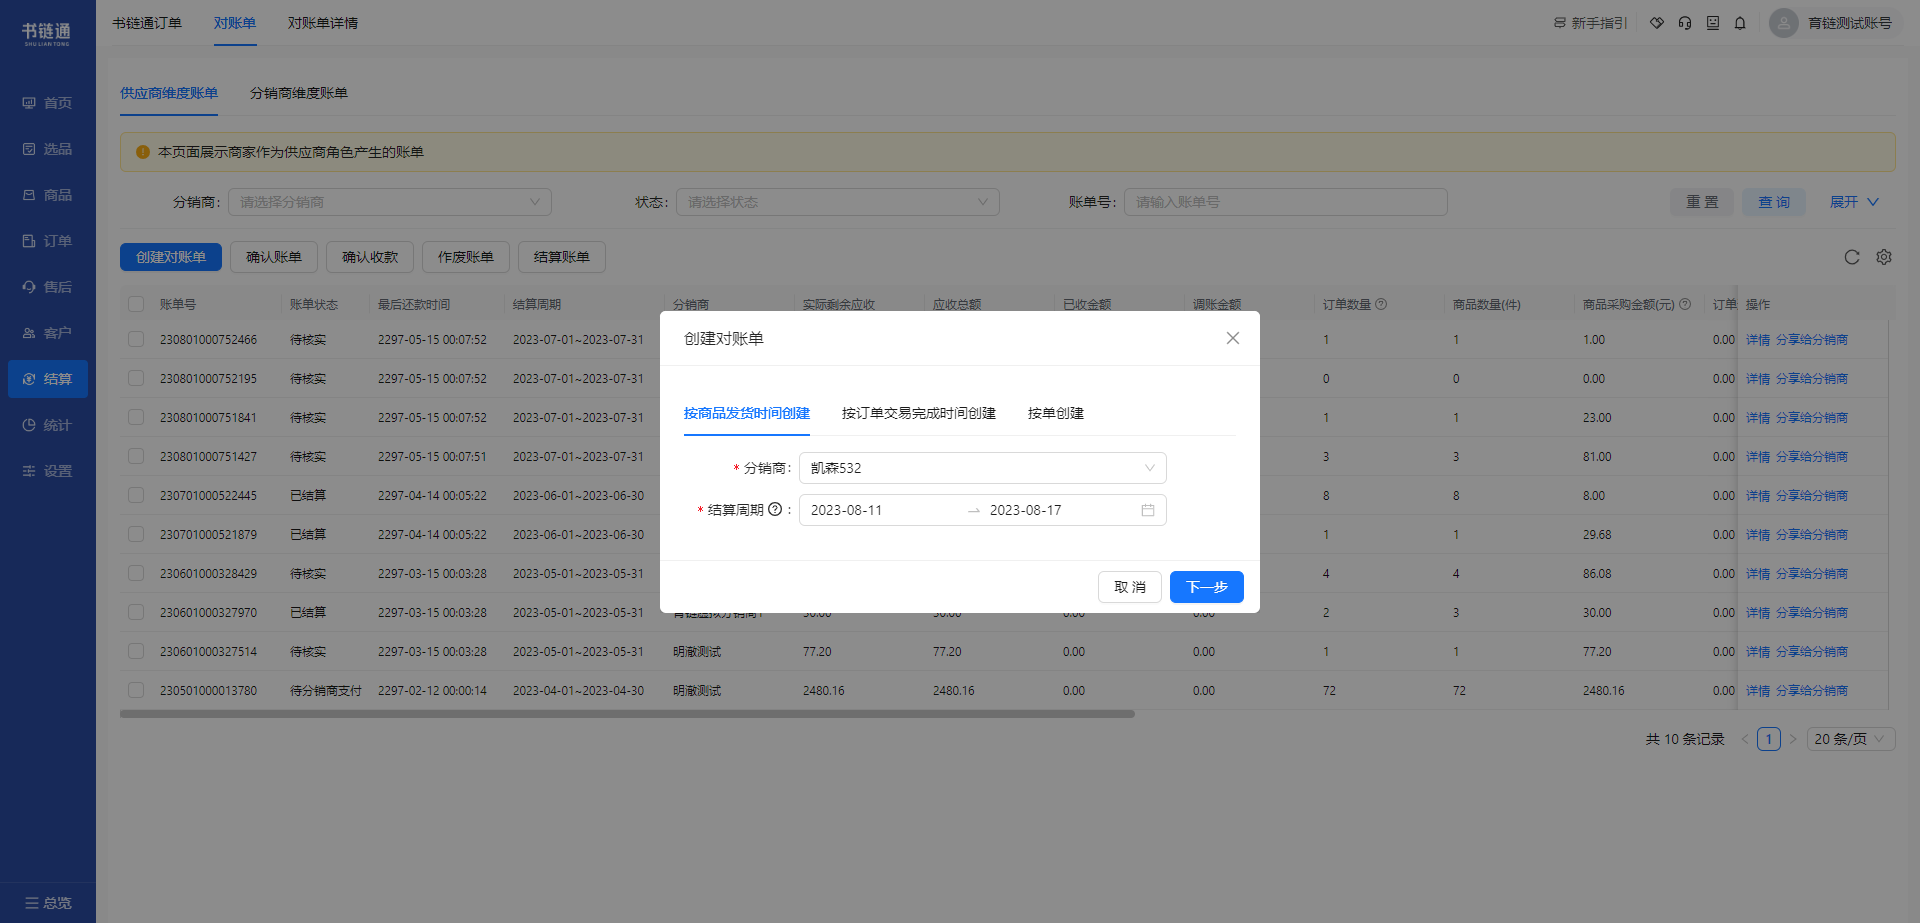Open table column settings gear icon

pos(1884,257)
